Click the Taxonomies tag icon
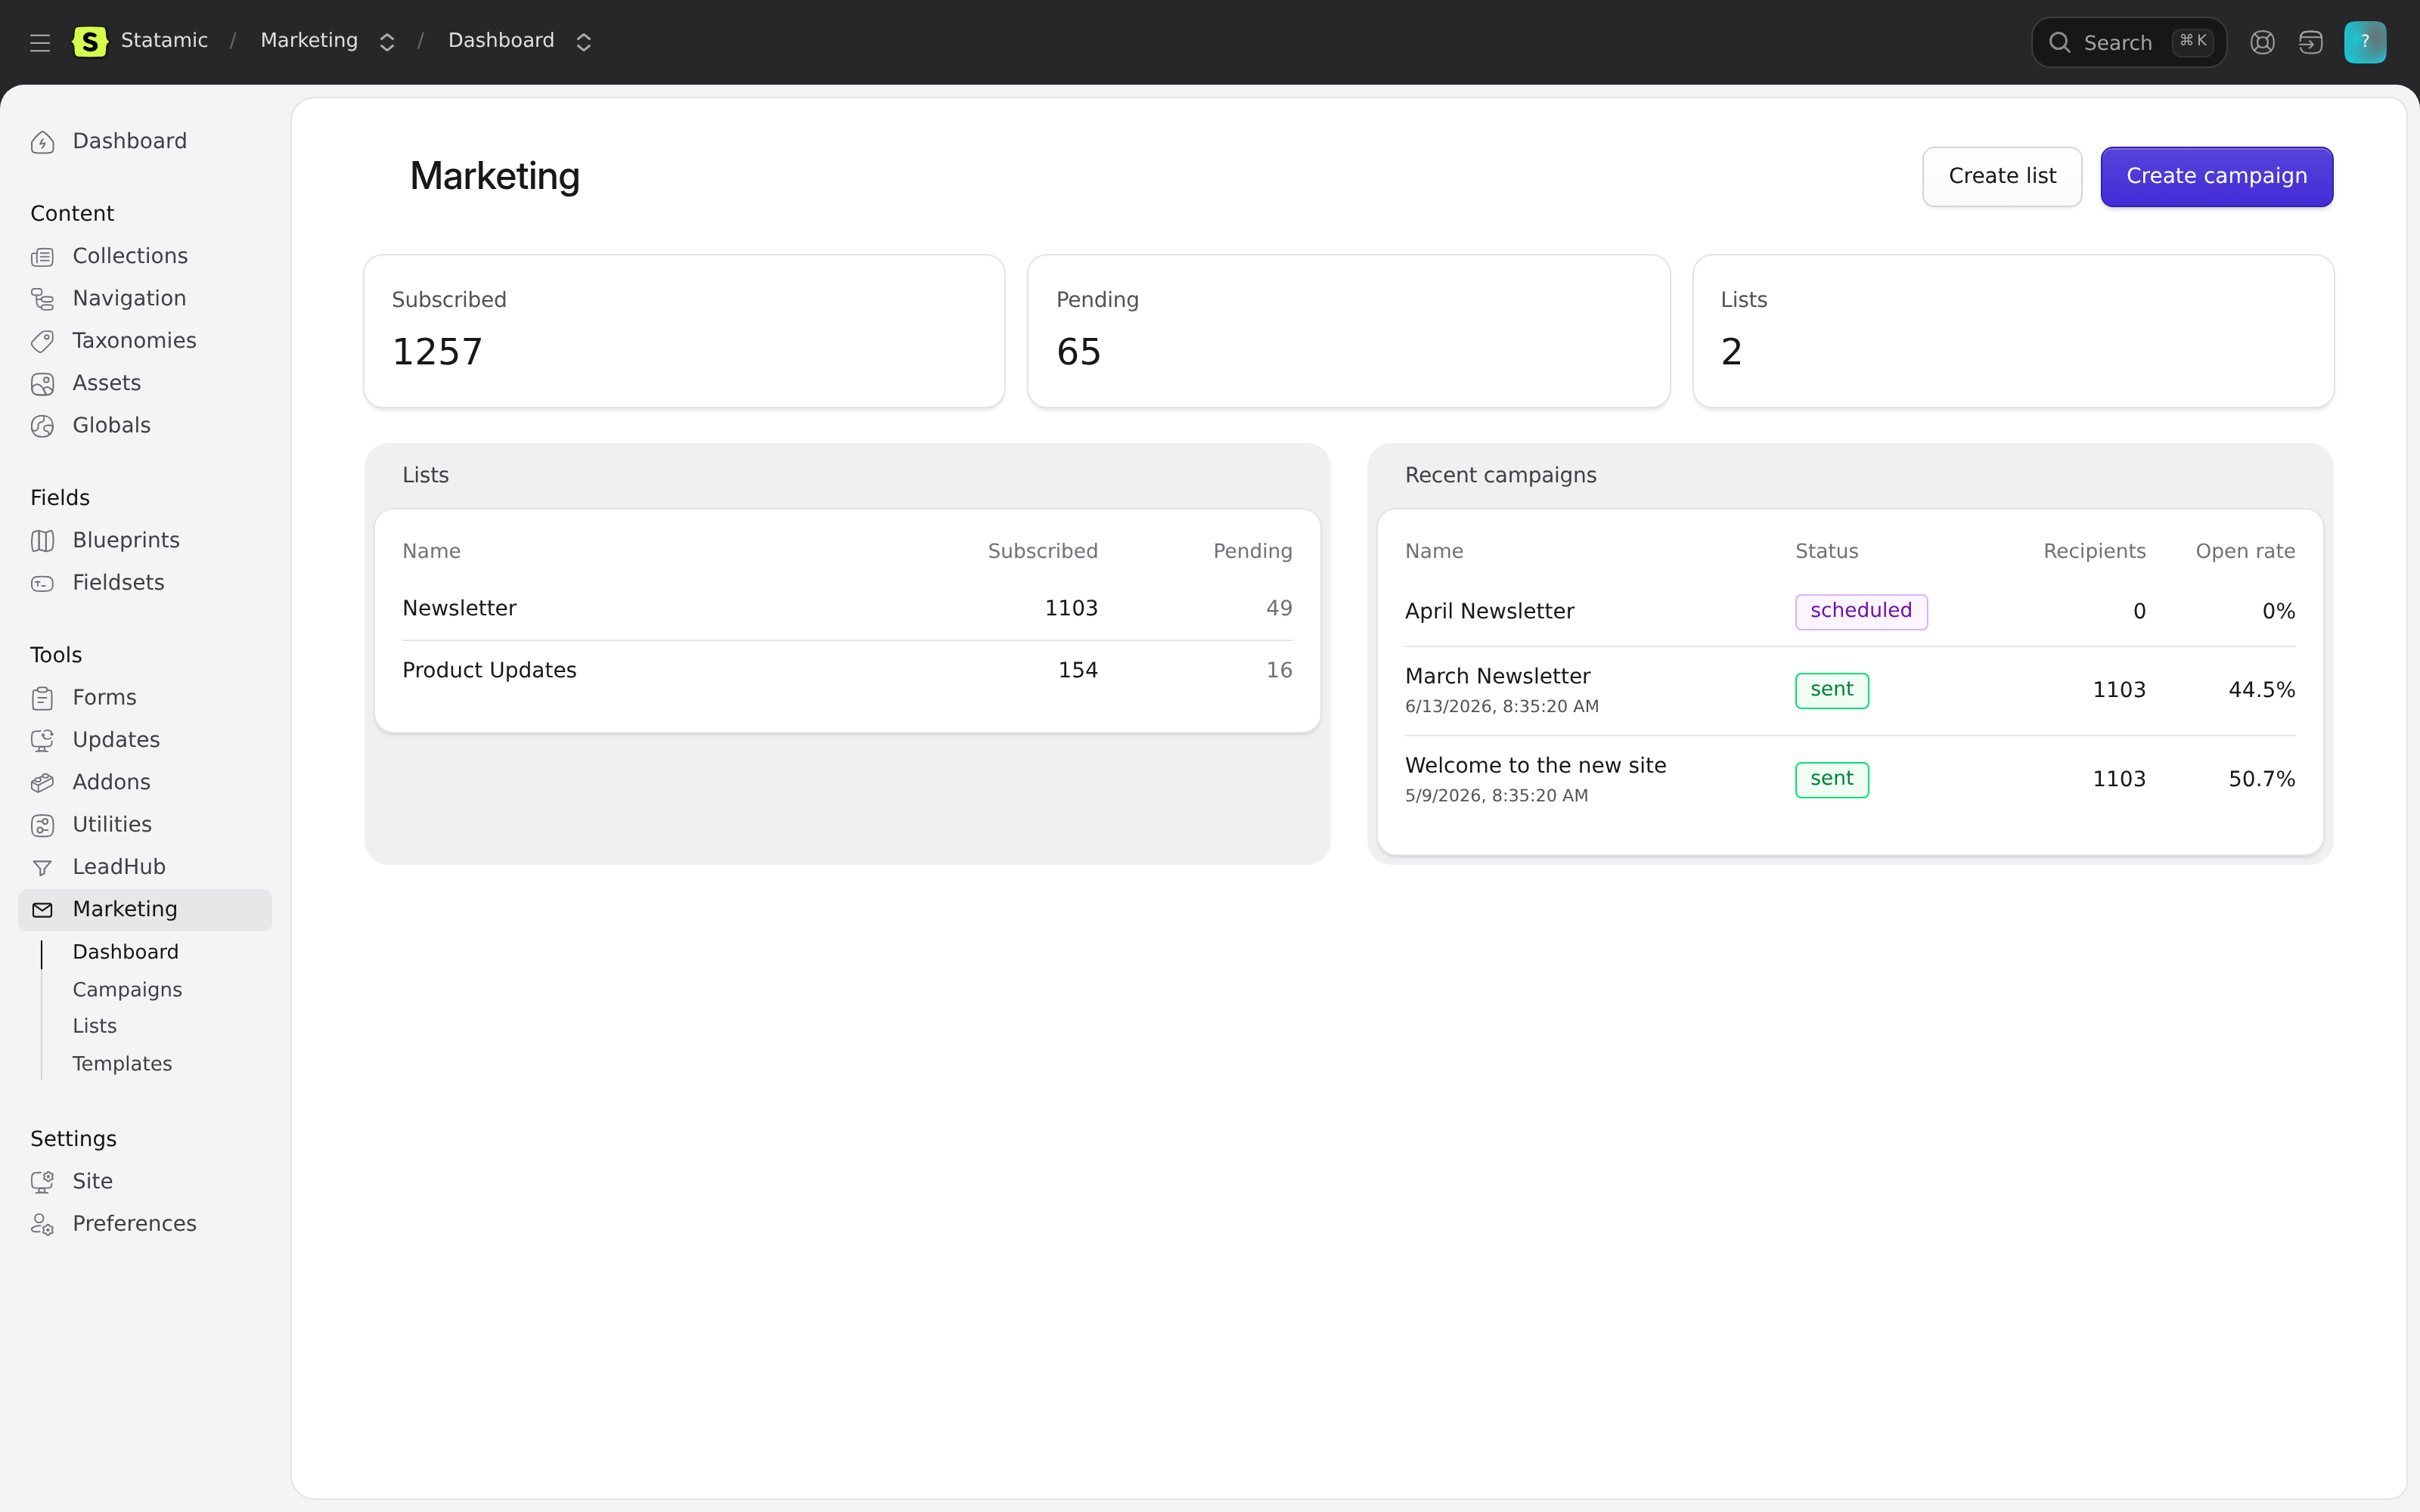Screen dimensions: 2420x1512 pyautogui.click(x=42, y=342)
